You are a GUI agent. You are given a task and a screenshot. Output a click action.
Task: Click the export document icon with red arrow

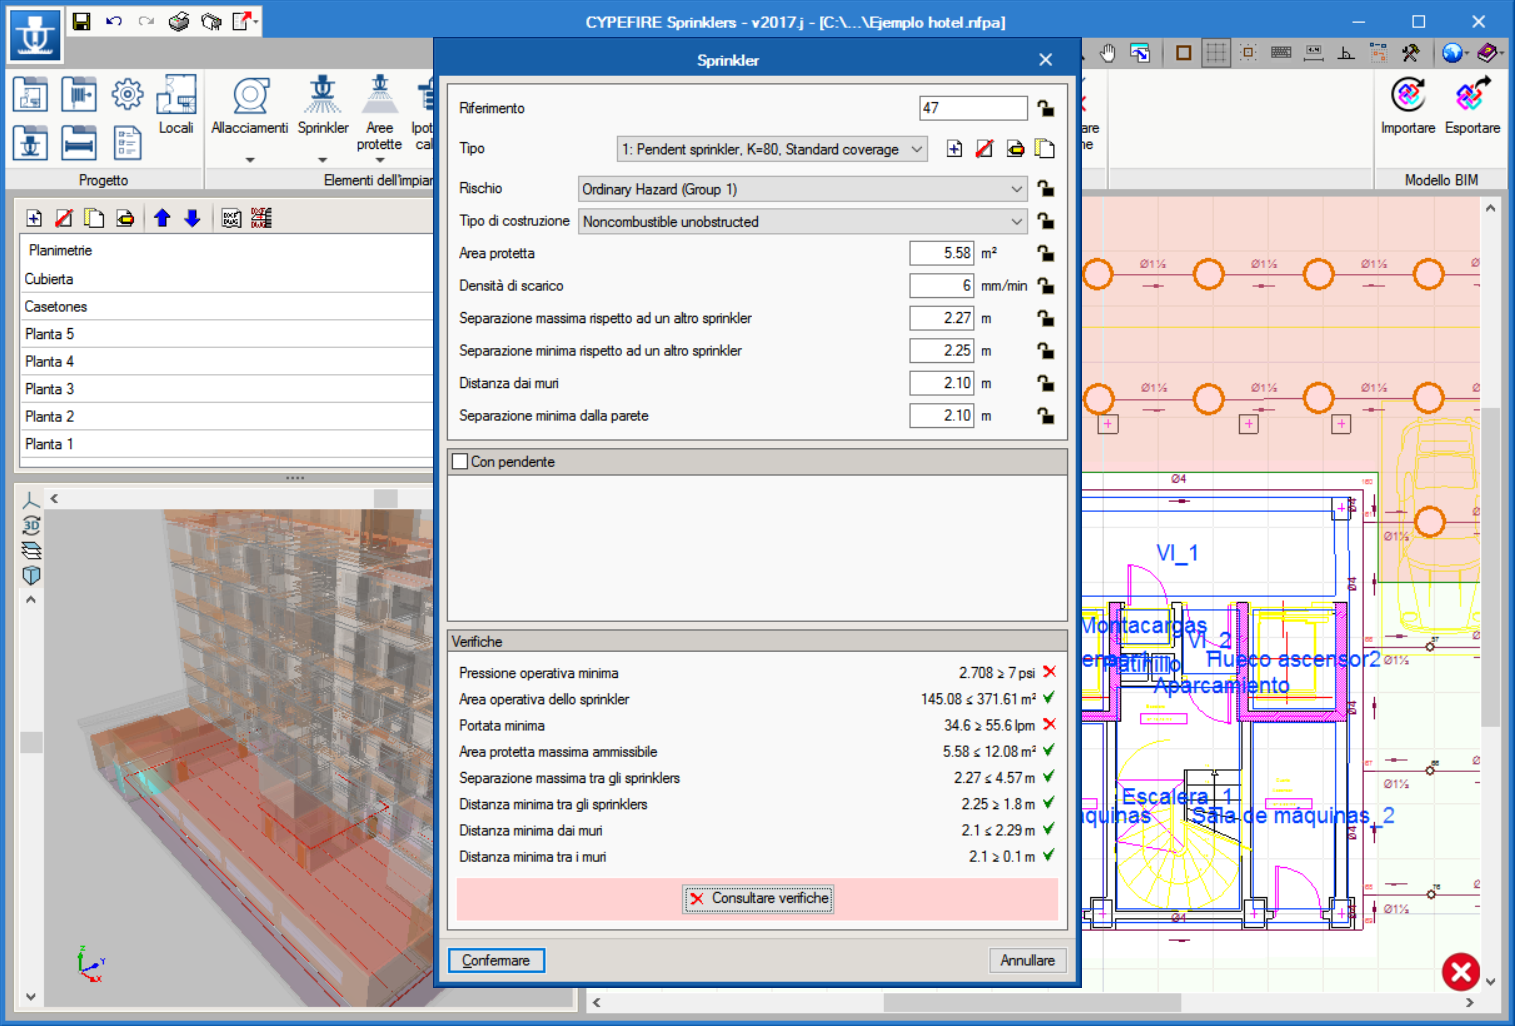[242, 21]
